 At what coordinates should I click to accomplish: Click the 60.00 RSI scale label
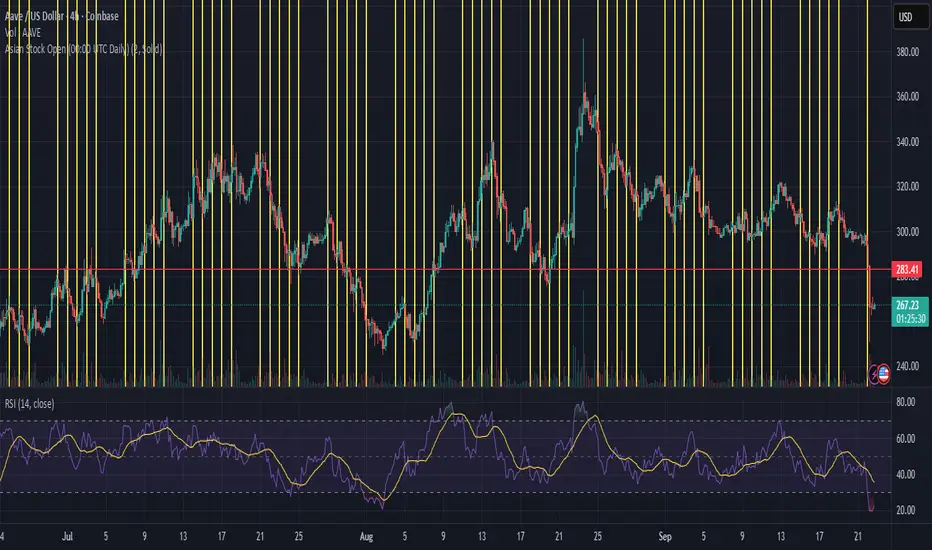coord(906,438)
